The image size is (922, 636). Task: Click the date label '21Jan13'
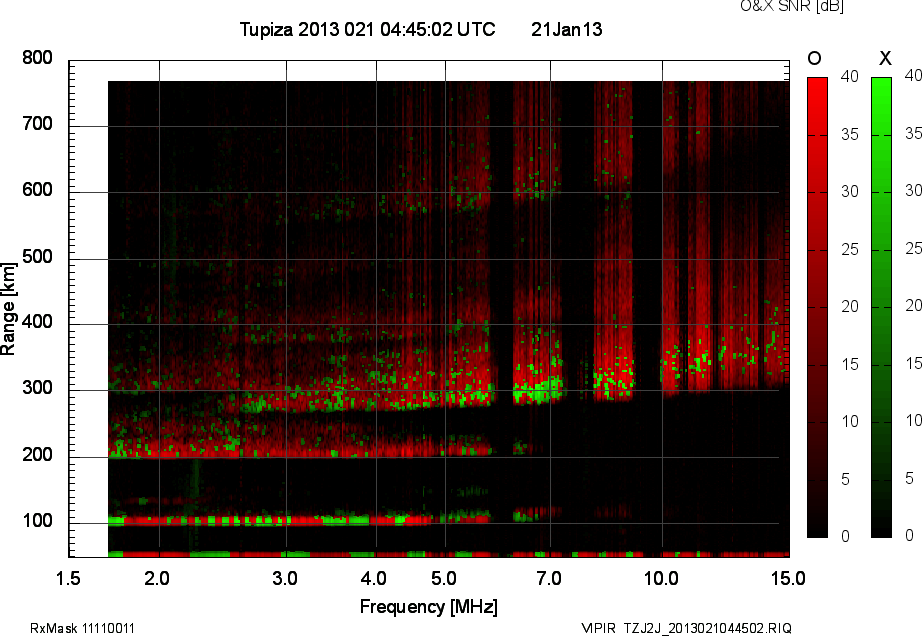pyautogui.click(x=566, y=29)
